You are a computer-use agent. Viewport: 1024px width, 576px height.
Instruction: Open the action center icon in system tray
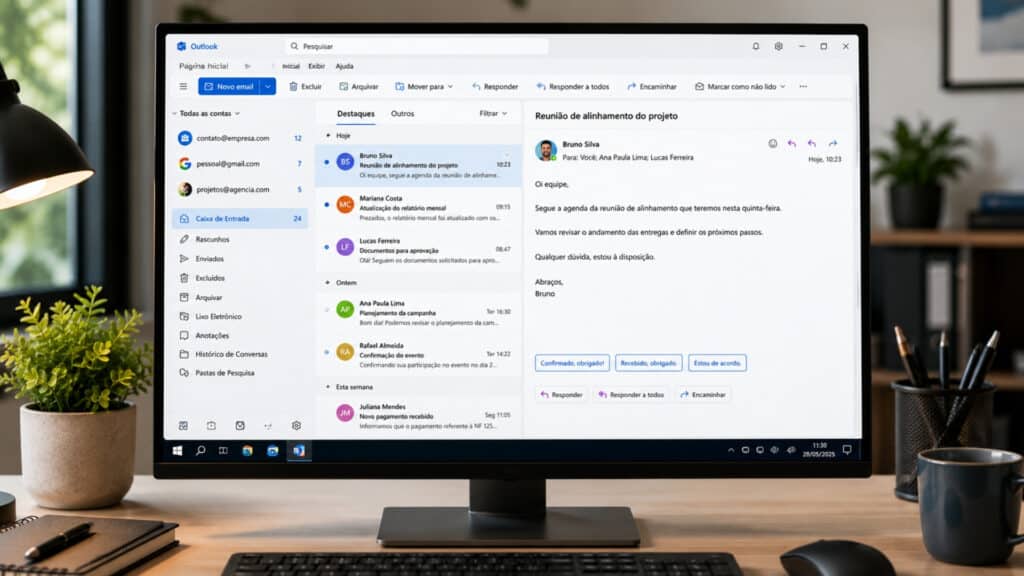pyautogui.click(x=847, y=450)
